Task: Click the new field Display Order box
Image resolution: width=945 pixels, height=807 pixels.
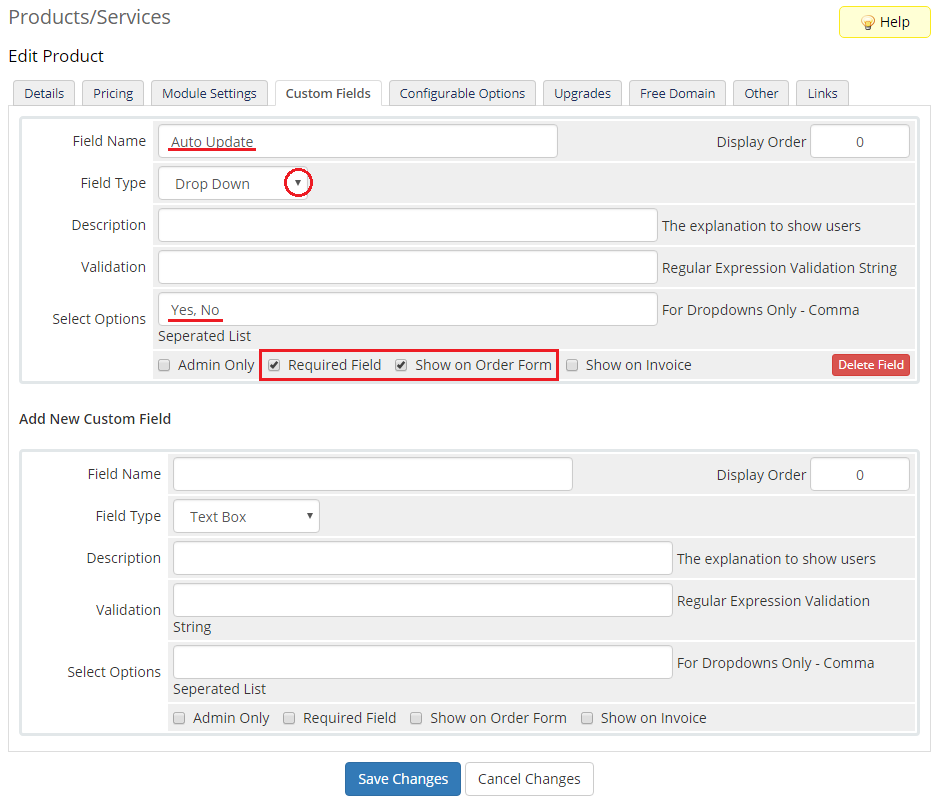Action: click(x=859, y=475)
